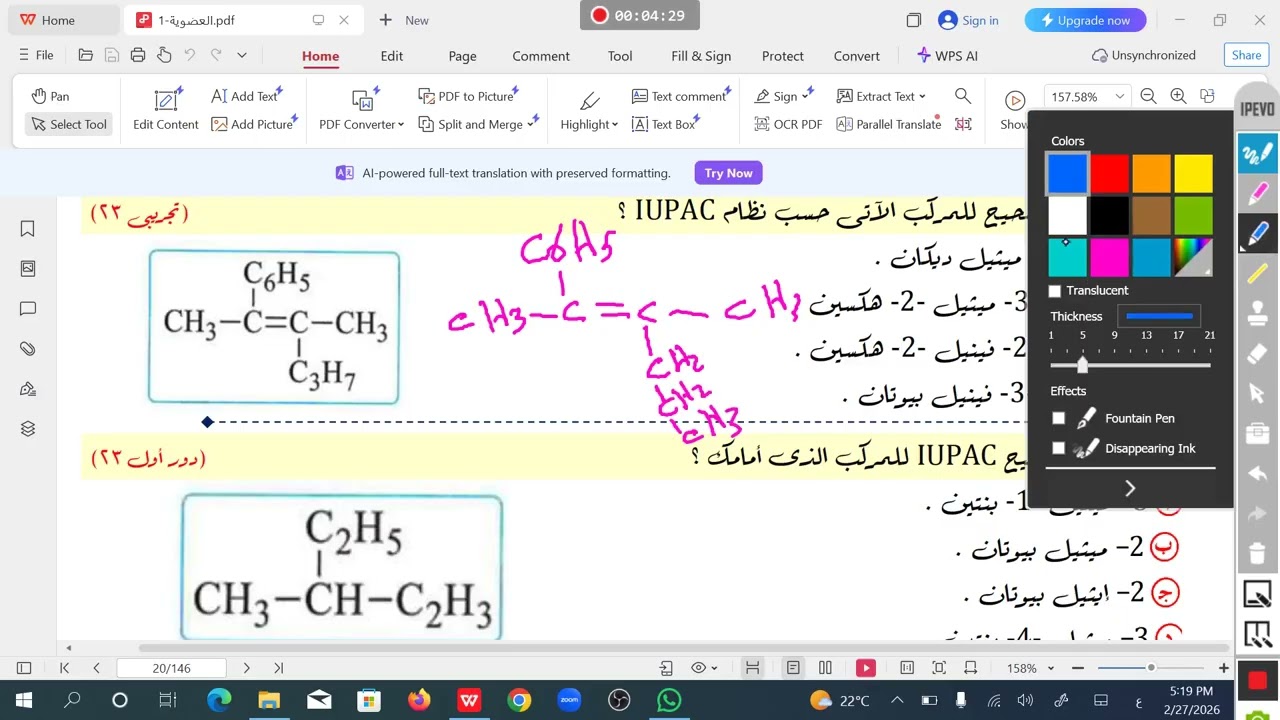
Task: Click the Try Now translation button
Action: [x=728, y=173]
